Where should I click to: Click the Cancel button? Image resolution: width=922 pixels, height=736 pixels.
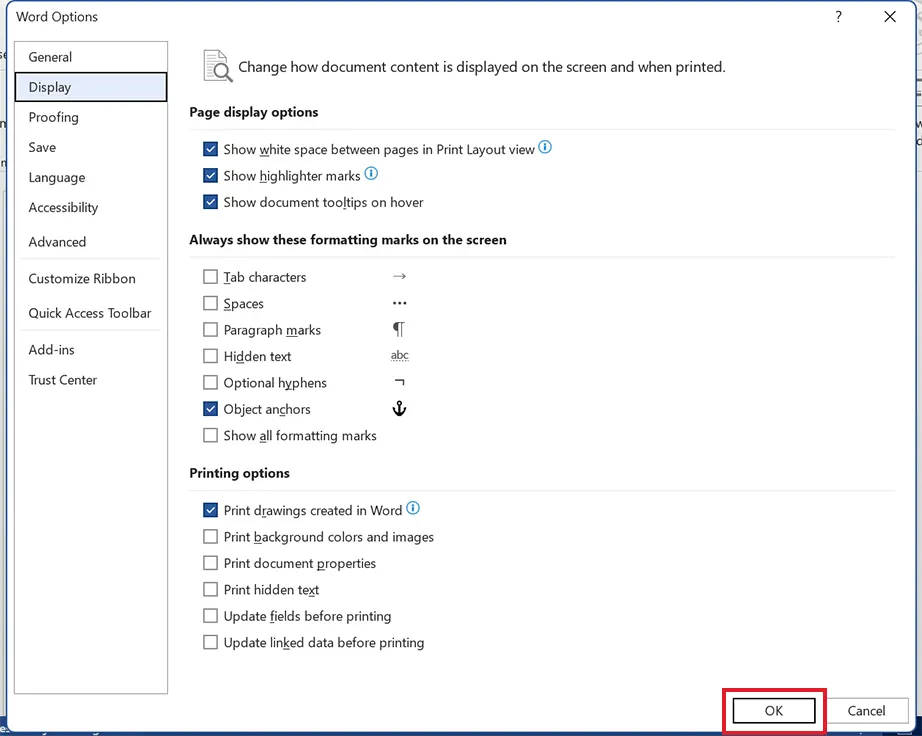tap(866, 711)
